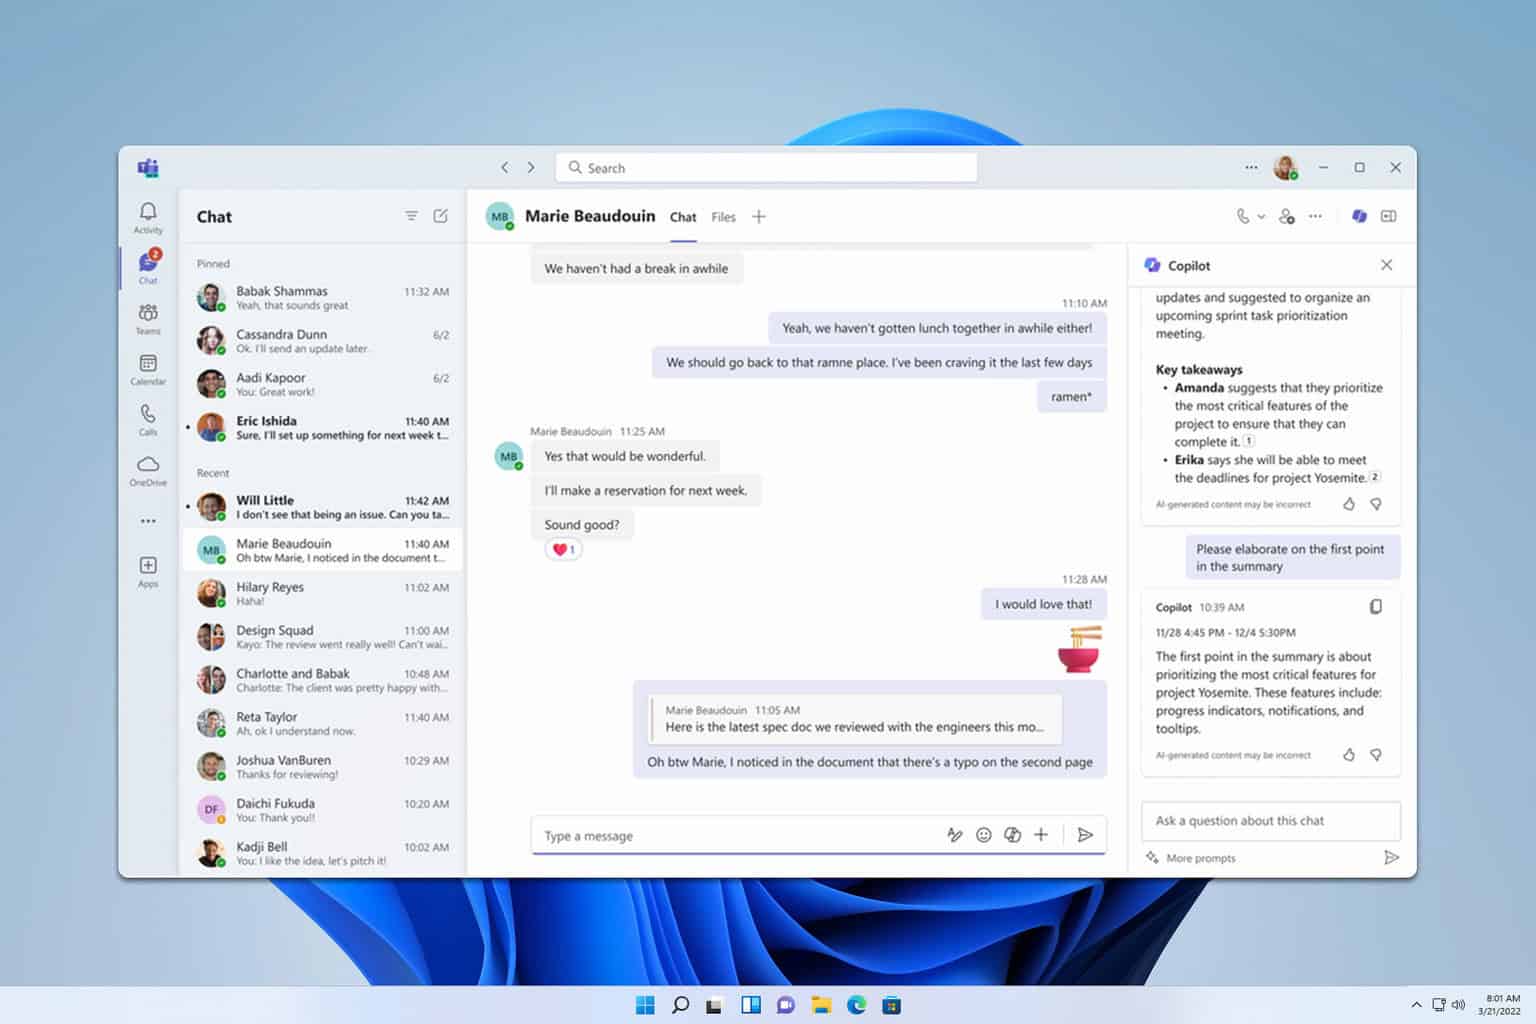Open the Teams section in sidebar
The width and height of the screenshot is (1536, 1024).
click(x=148, y=319)
